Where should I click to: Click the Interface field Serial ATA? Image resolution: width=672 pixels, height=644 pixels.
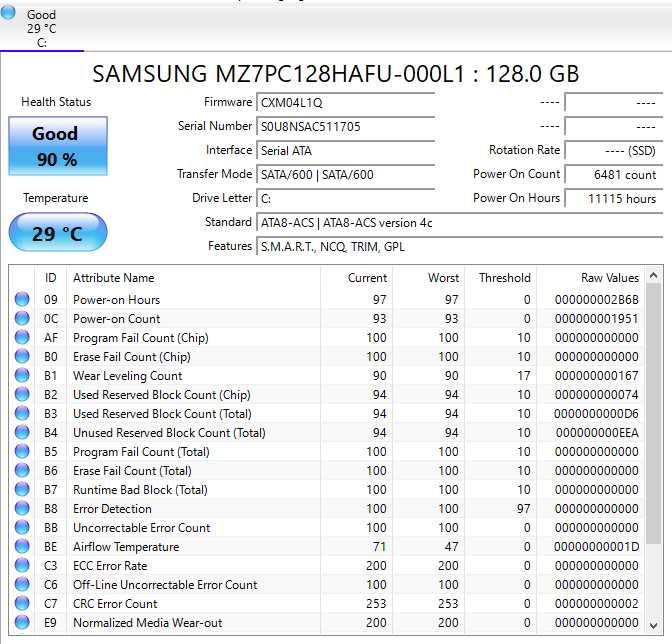tap(345, 151)
